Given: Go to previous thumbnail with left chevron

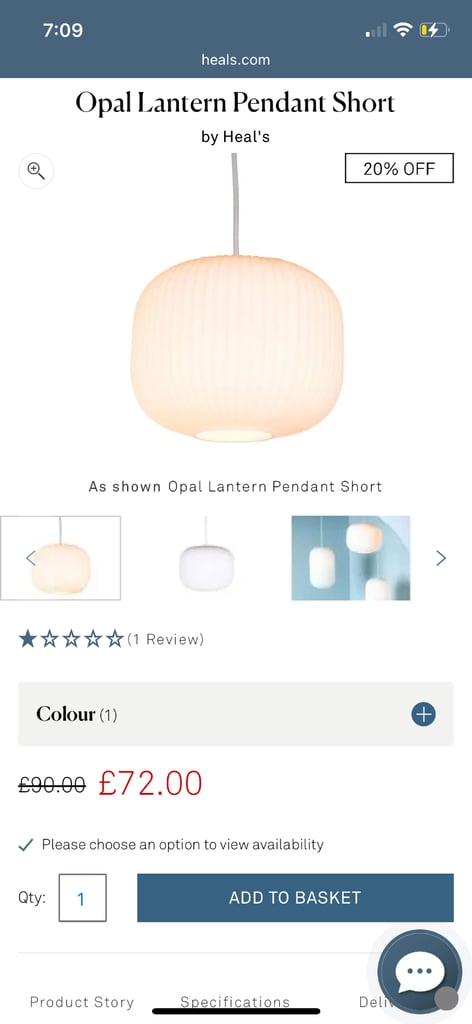Looking at the screenshot, I should click(x=30, y=558).
